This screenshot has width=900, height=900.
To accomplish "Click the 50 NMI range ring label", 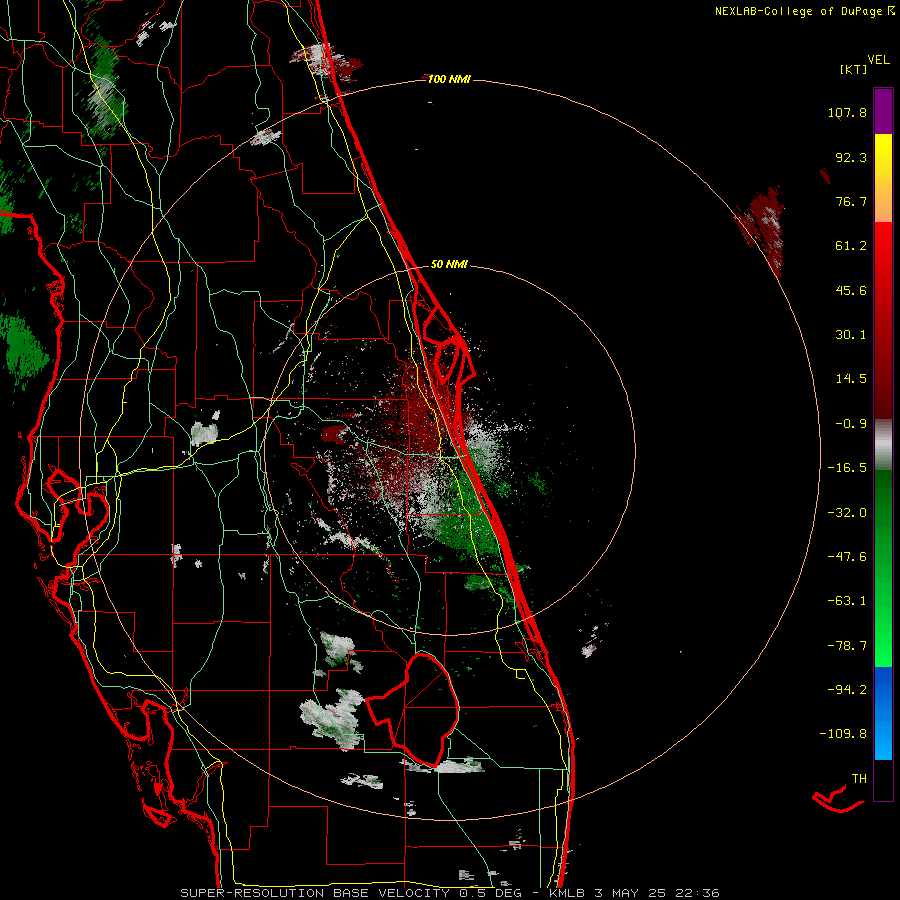I will pyautogui.click(x=449, y=264).
